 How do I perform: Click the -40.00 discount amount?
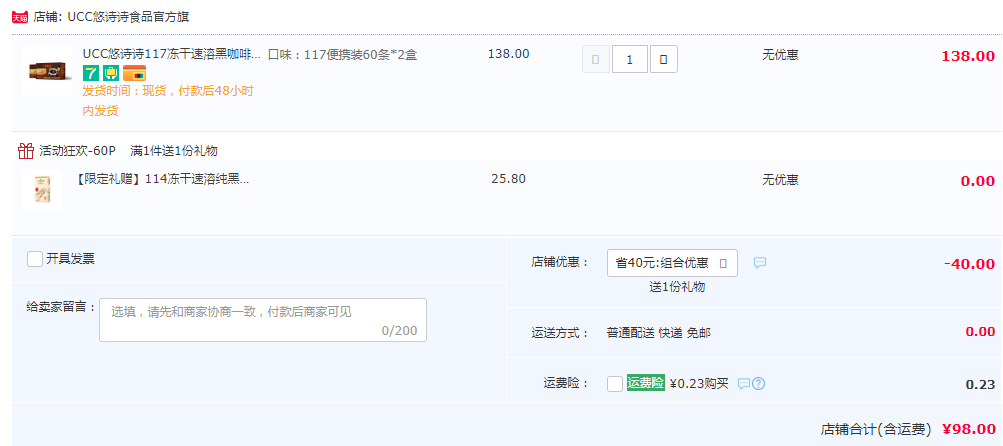pyautogui.click(x=969, y=264)
